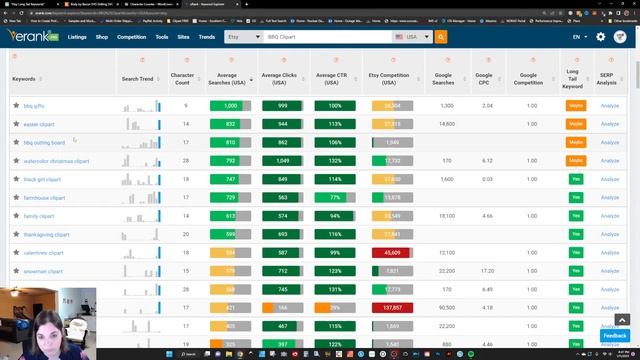Click the Spotify taskbar icon
The width and height of the screenshot is (640, 360).
471,354
